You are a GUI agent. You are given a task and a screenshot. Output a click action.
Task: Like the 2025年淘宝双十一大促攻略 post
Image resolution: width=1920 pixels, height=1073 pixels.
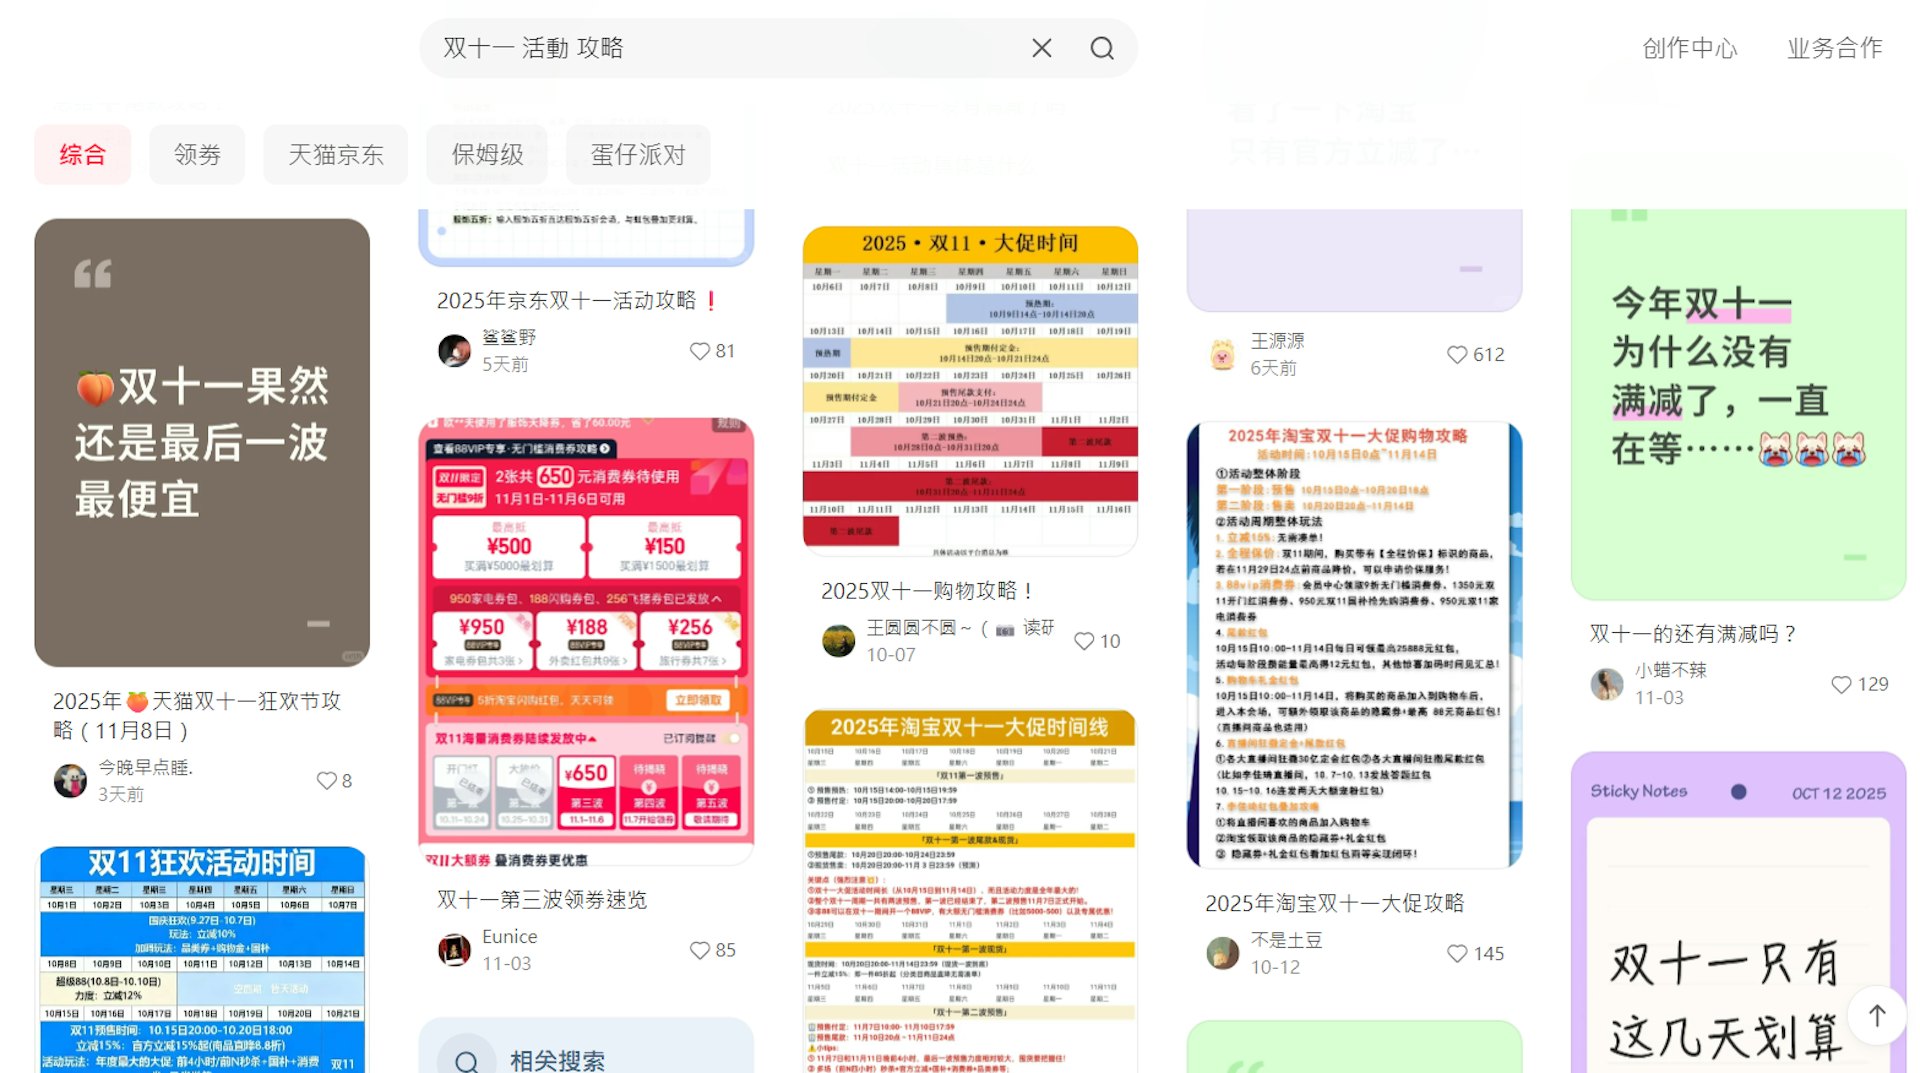coord(1457,954)
